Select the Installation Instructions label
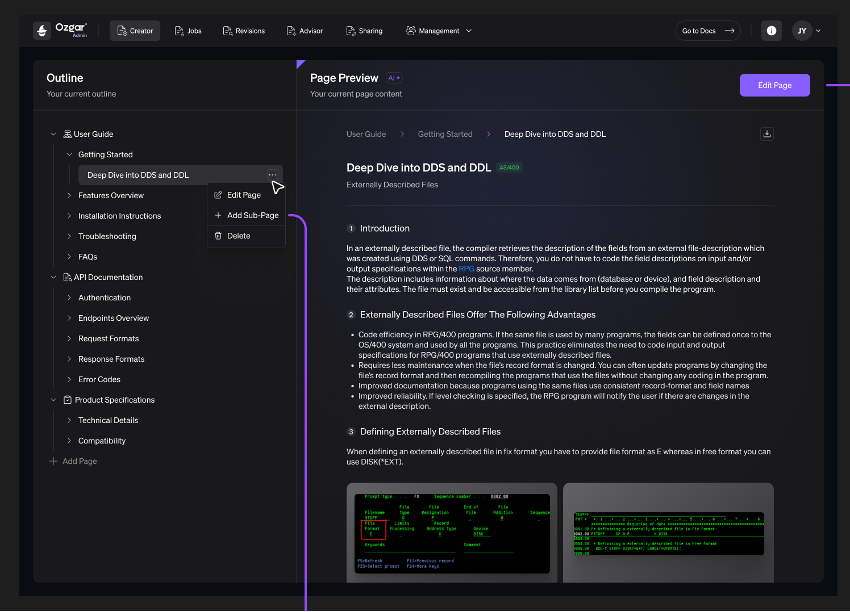This screenshot has height=612, width=850. [x=119, y=216]
